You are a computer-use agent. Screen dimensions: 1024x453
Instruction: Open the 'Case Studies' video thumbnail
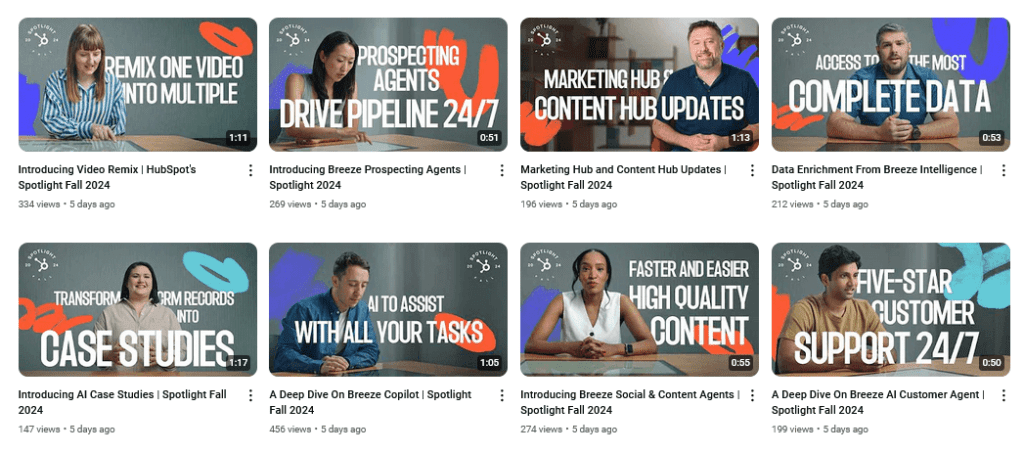point(138,309)
